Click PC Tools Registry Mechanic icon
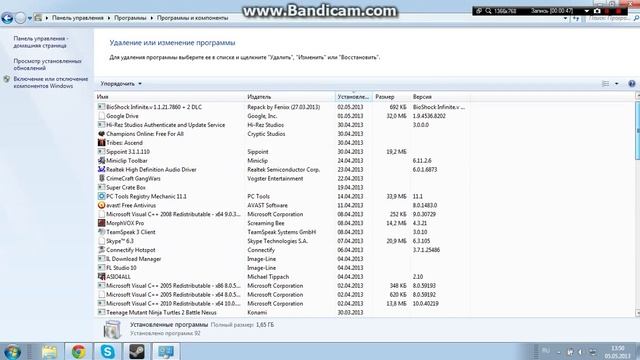Image resolution: width=640 pixels, height=360 pixels. pos(101,196)
